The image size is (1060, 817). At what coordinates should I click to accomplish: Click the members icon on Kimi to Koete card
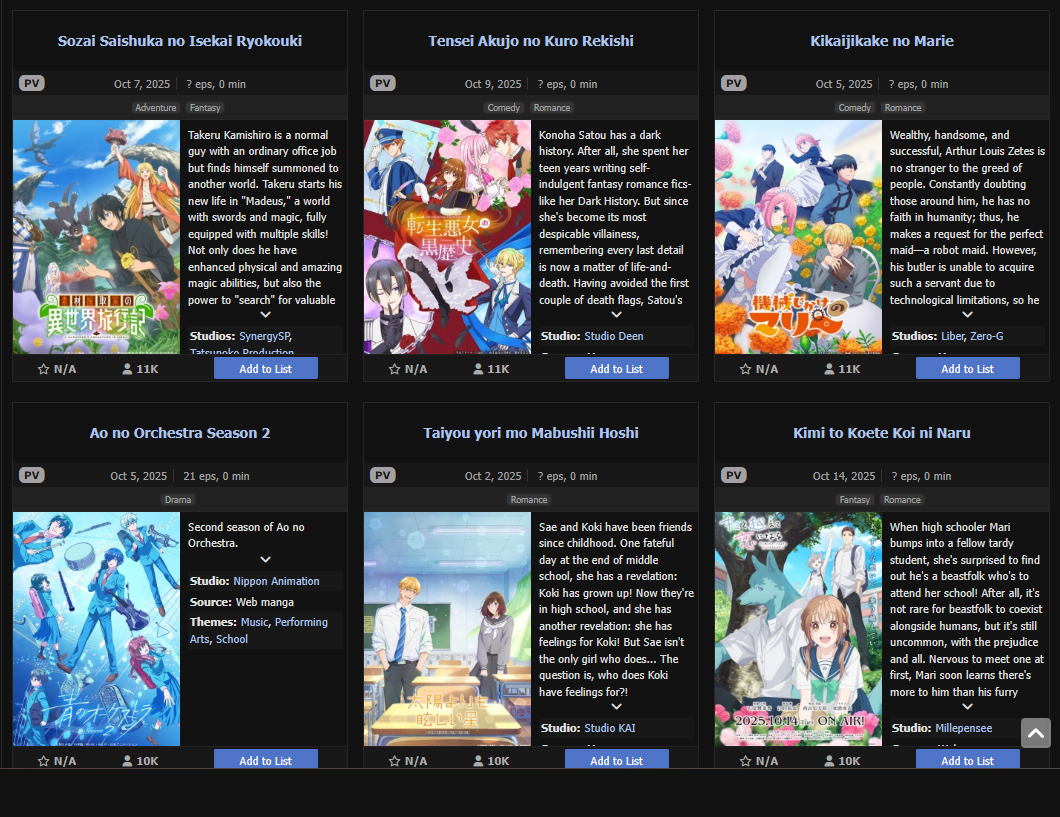click(829, 761)
